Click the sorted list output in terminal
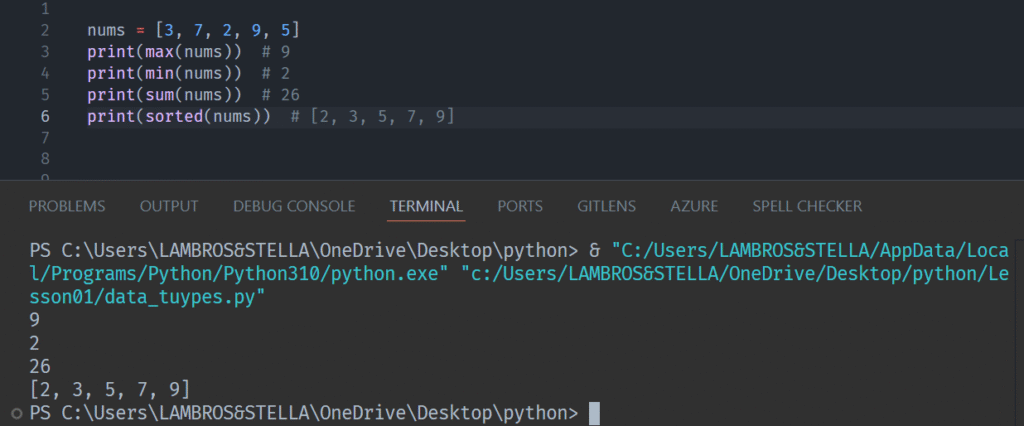The height and width of the screenshot is (426, 1024). pyautogui.click(x=110, y=389)
